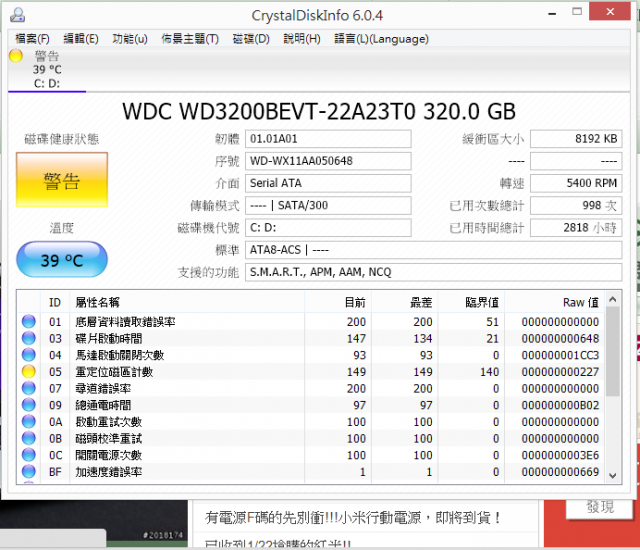Screen dimensions: 640x550
Task: Click the features field S.M.A.R.T., APM, AAM, NCQ
Action: 433,272
